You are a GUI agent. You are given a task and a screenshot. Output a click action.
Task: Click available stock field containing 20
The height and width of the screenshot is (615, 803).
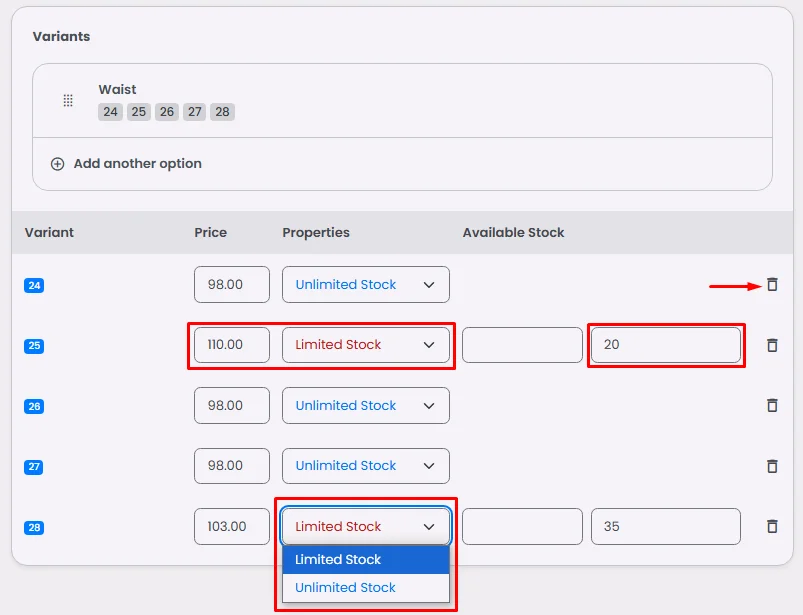(x=665, y=345)
